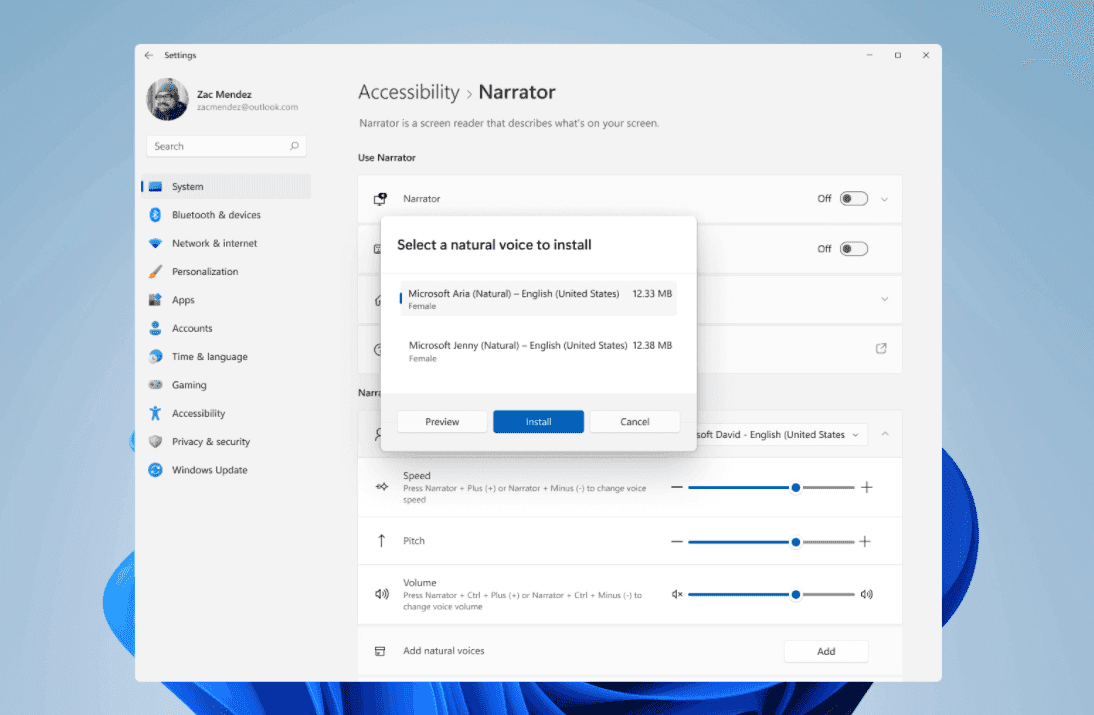The width and height of the screenshot is (1094, 715).
Task: Click the Speed slider handle
Action: tap(795, 488)
